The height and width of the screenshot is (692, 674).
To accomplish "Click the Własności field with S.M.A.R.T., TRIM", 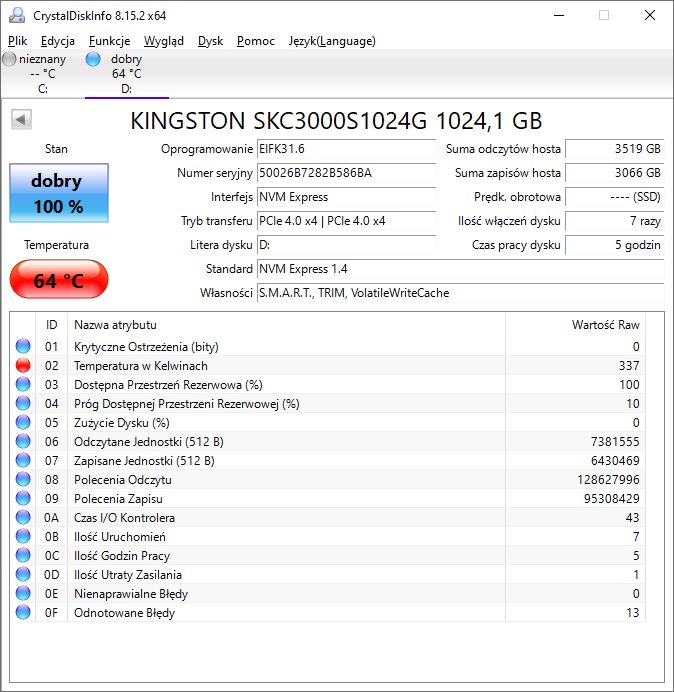I will 460,293.
